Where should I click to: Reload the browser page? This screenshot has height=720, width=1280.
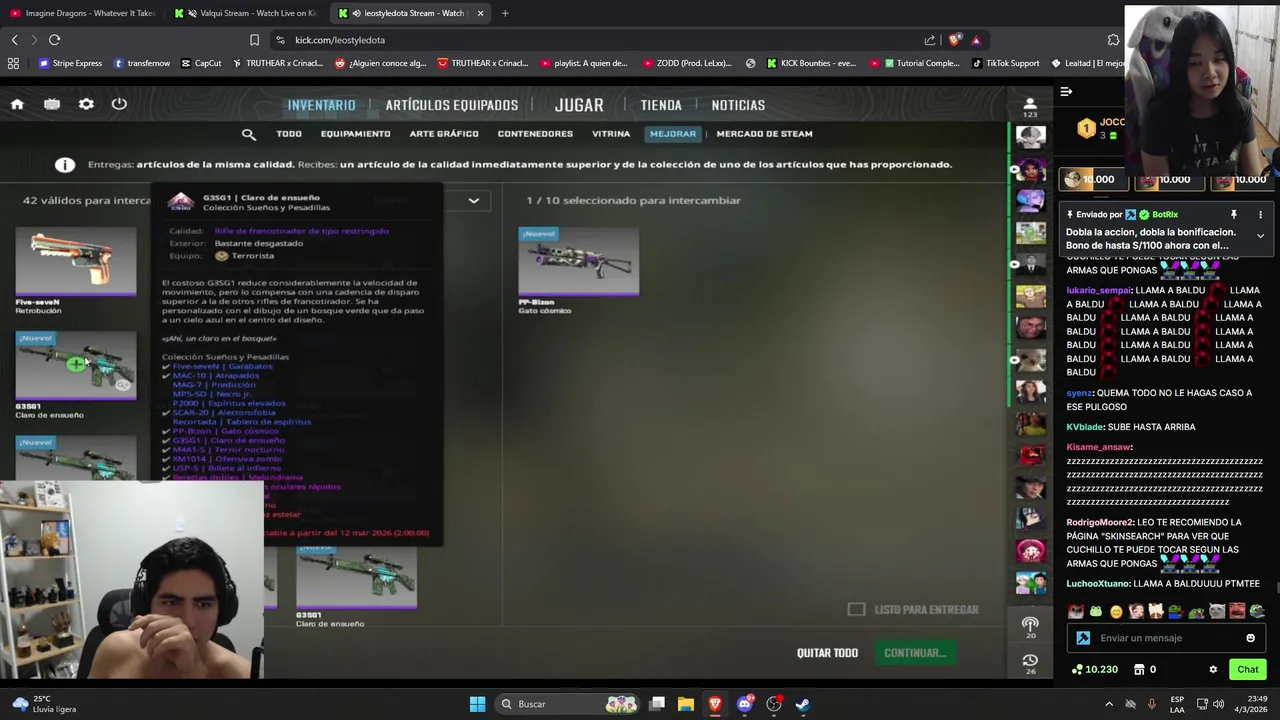point(55,40)
